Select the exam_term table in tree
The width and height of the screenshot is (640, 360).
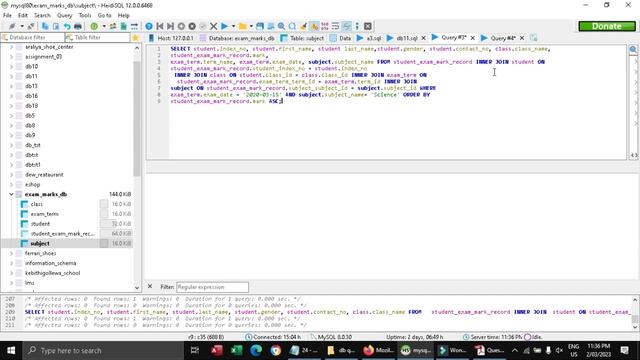point(45,214)
